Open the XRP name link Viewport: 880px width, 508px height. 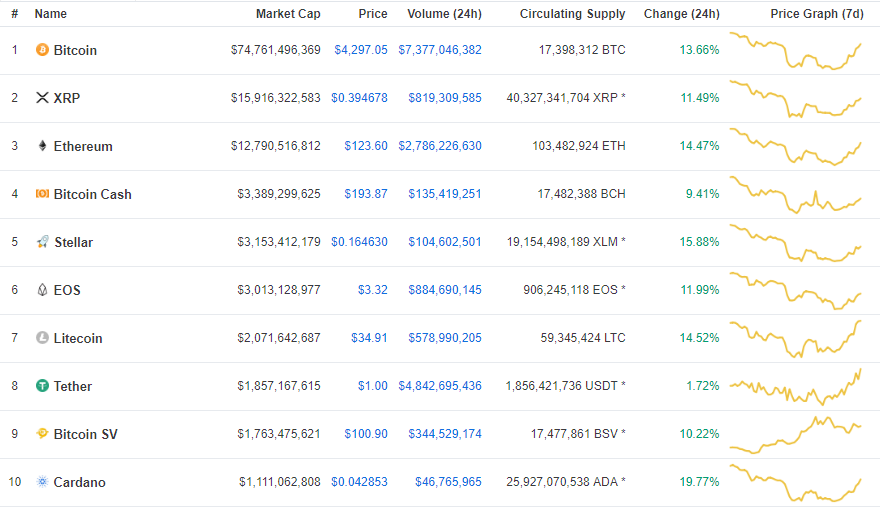(x=67, y=98)
